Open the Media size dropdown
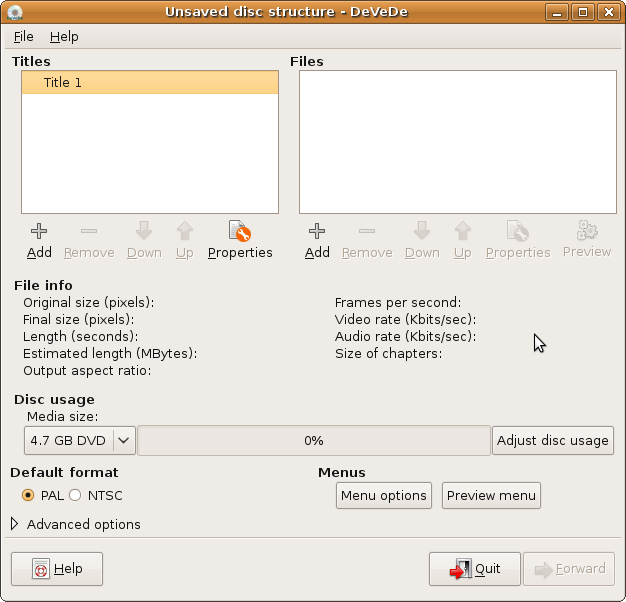Viewport: 626px width, 602px height. [x=80, y=440]
